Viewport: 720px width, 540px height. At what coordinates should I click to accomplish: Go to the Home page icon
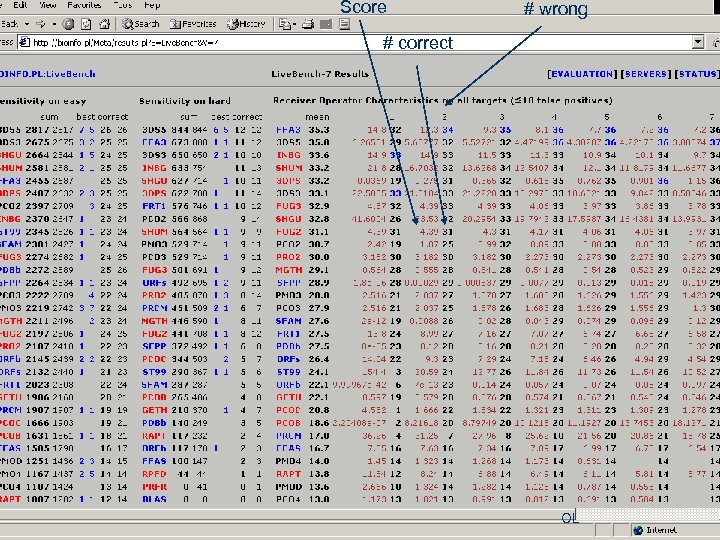(x=104, y=24)
